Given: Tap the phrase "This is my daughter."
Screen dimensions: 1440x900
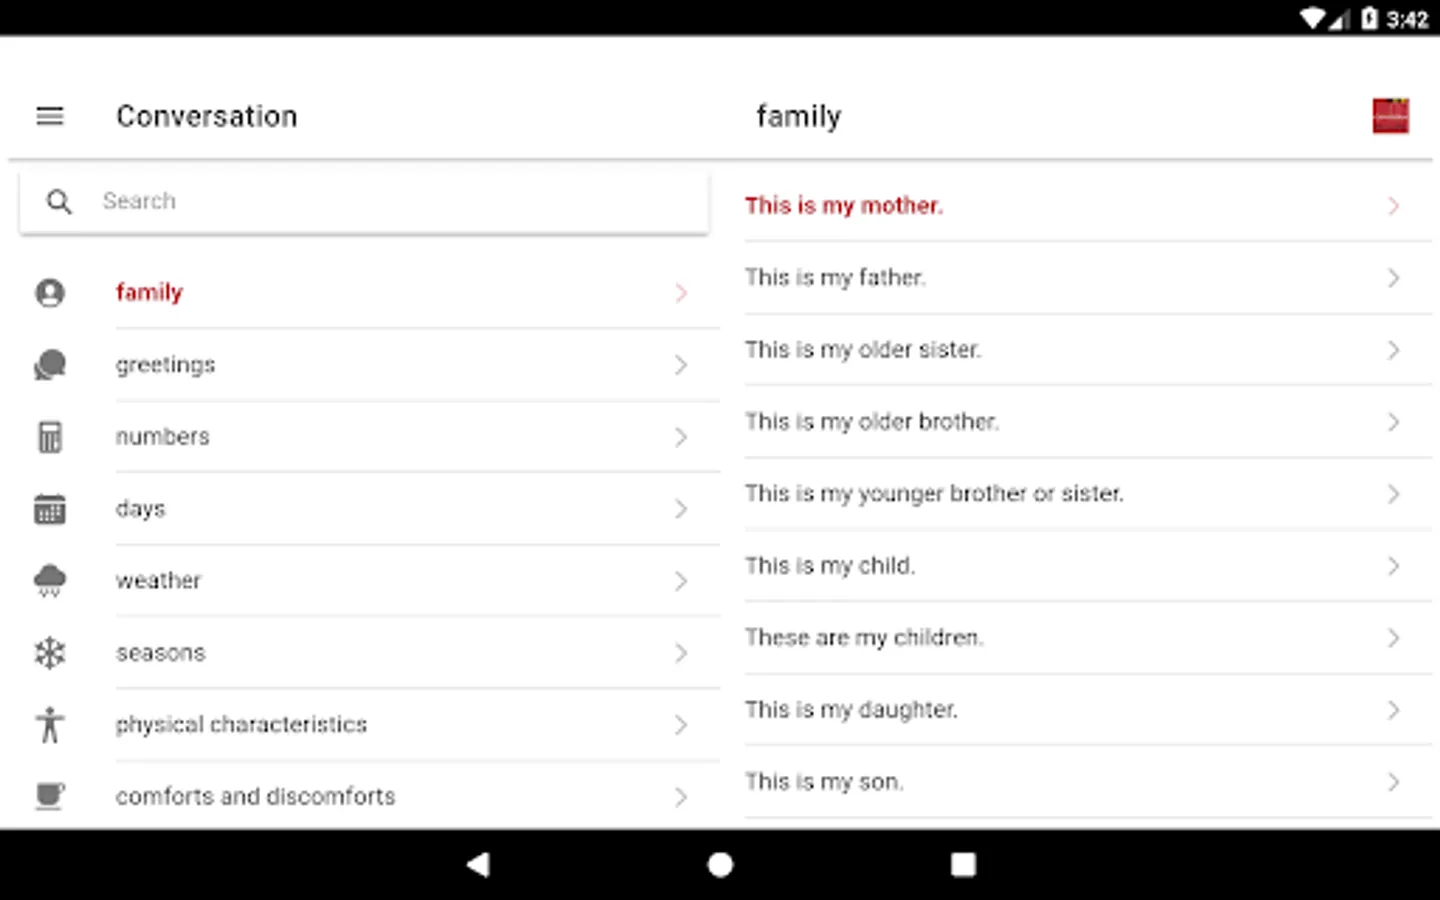Looking at the screenshot, I should tap(851, 710).
